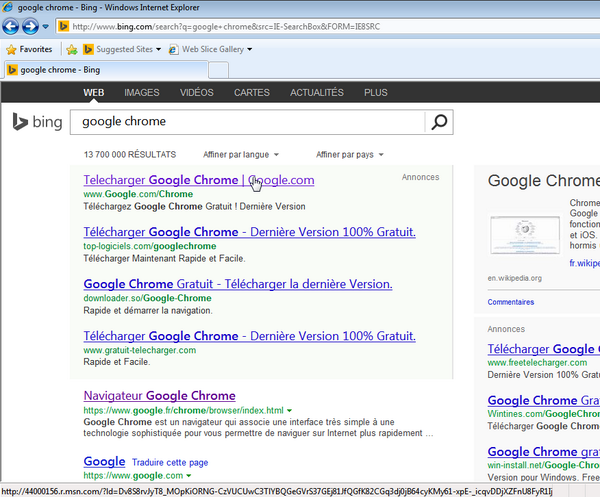Switch to ACTUALITÉS search category
This screenshot has height=497, width=600.
316,93
